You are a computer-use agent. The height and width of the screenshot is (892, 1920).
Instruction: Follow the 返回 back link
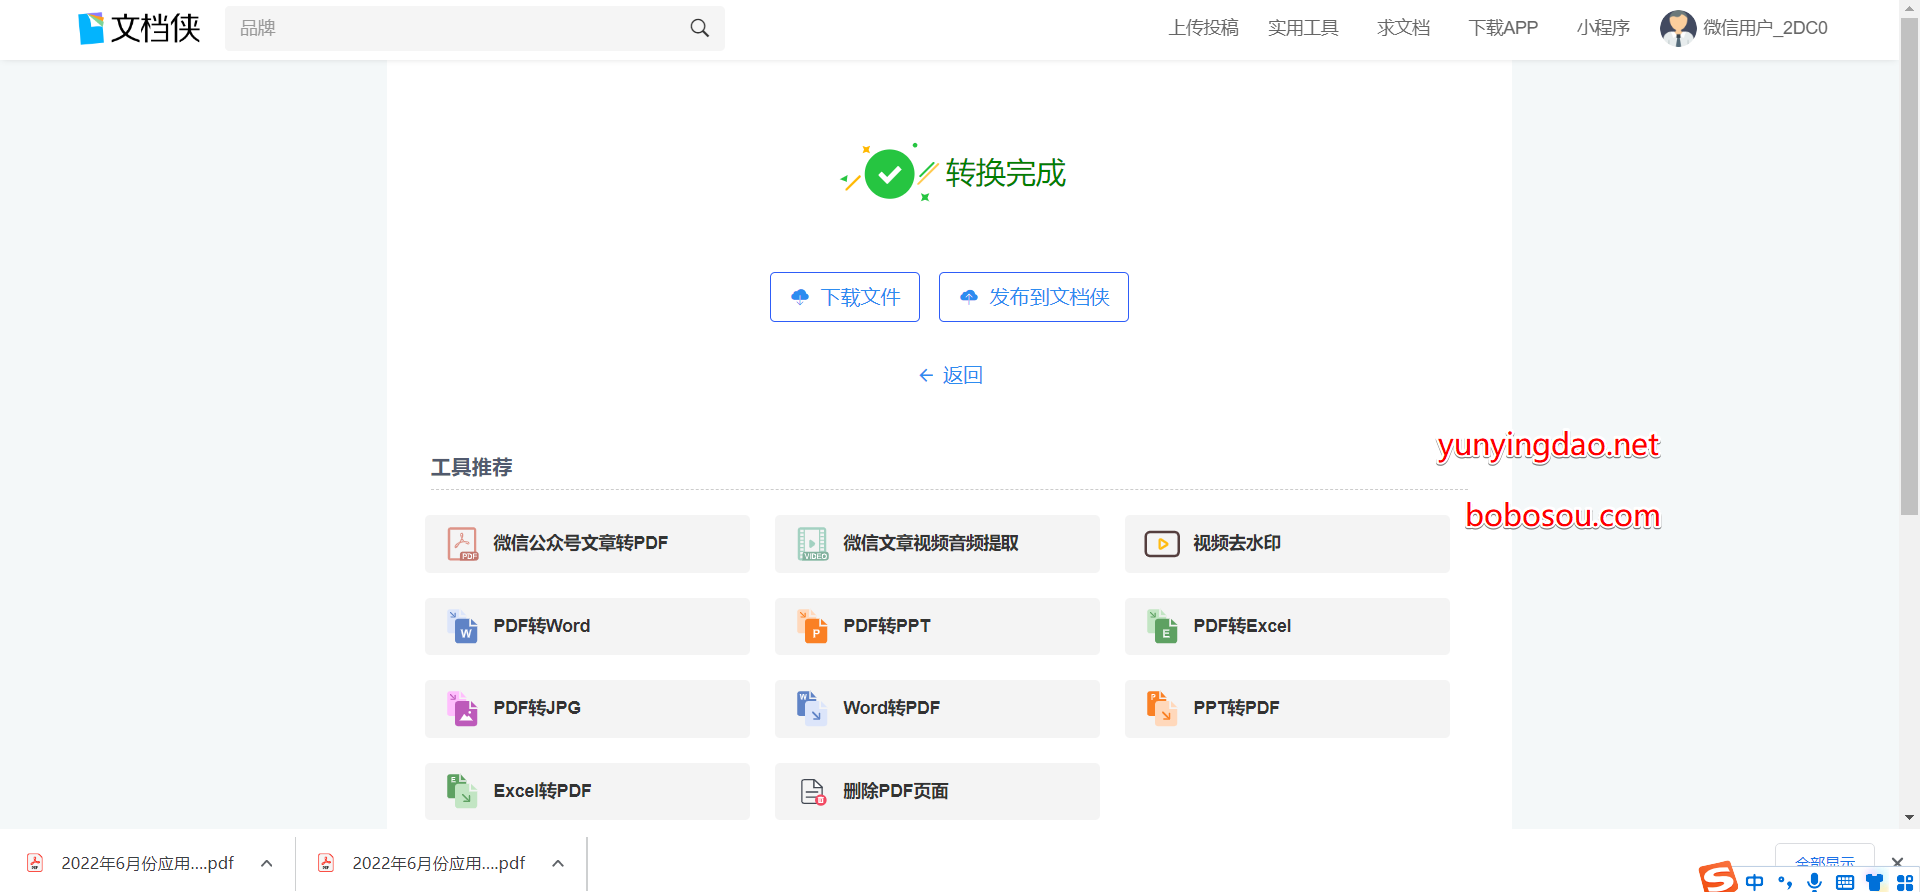point(951,375)
